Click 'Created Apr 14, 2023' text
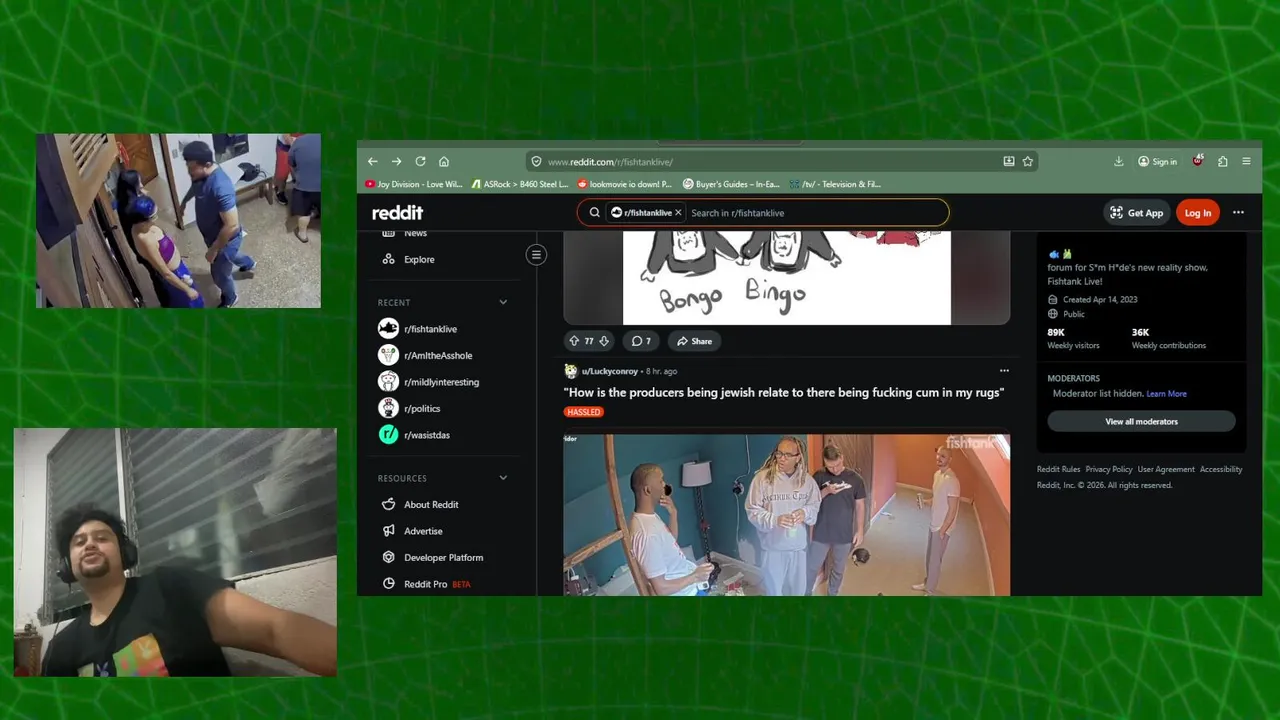1280x720 pixels. (x=1099, y=299)
